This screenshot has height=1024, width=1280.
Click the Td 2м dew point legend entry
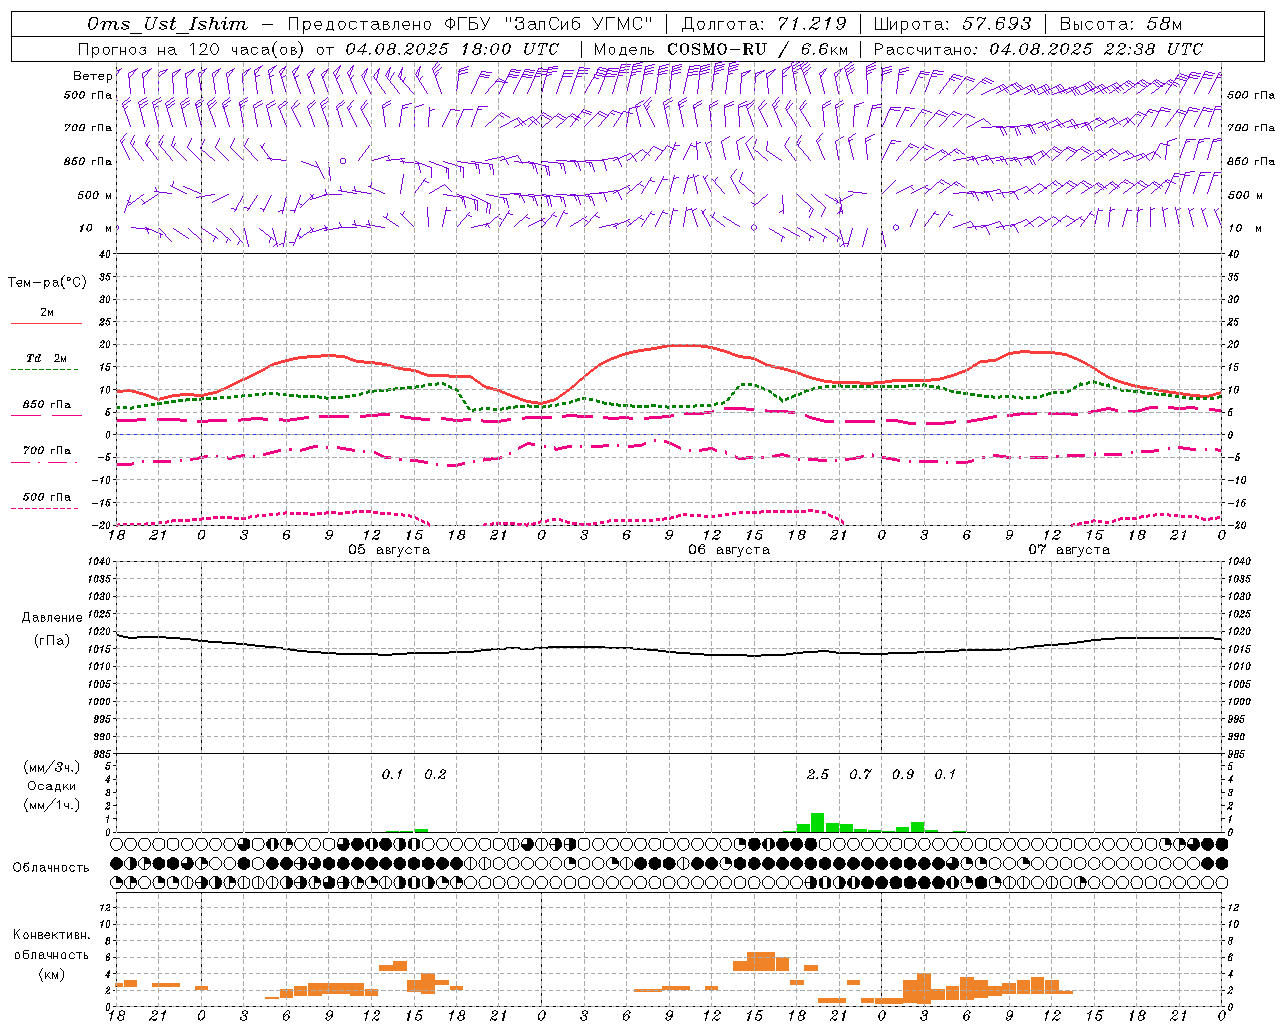(x=46, y=358)
